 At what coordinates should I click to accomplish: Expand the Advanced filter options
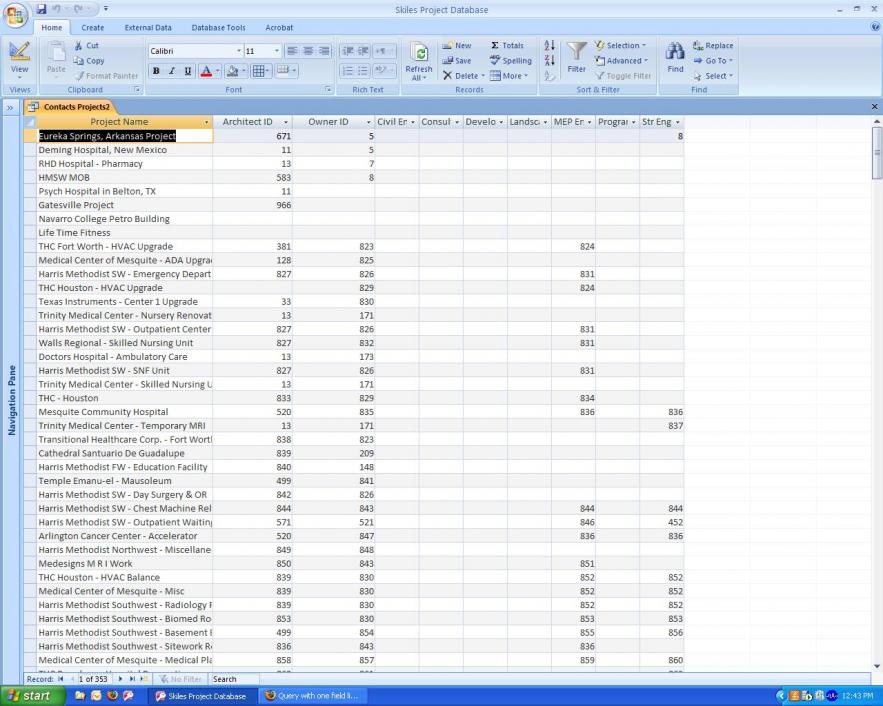click(622, 61)
